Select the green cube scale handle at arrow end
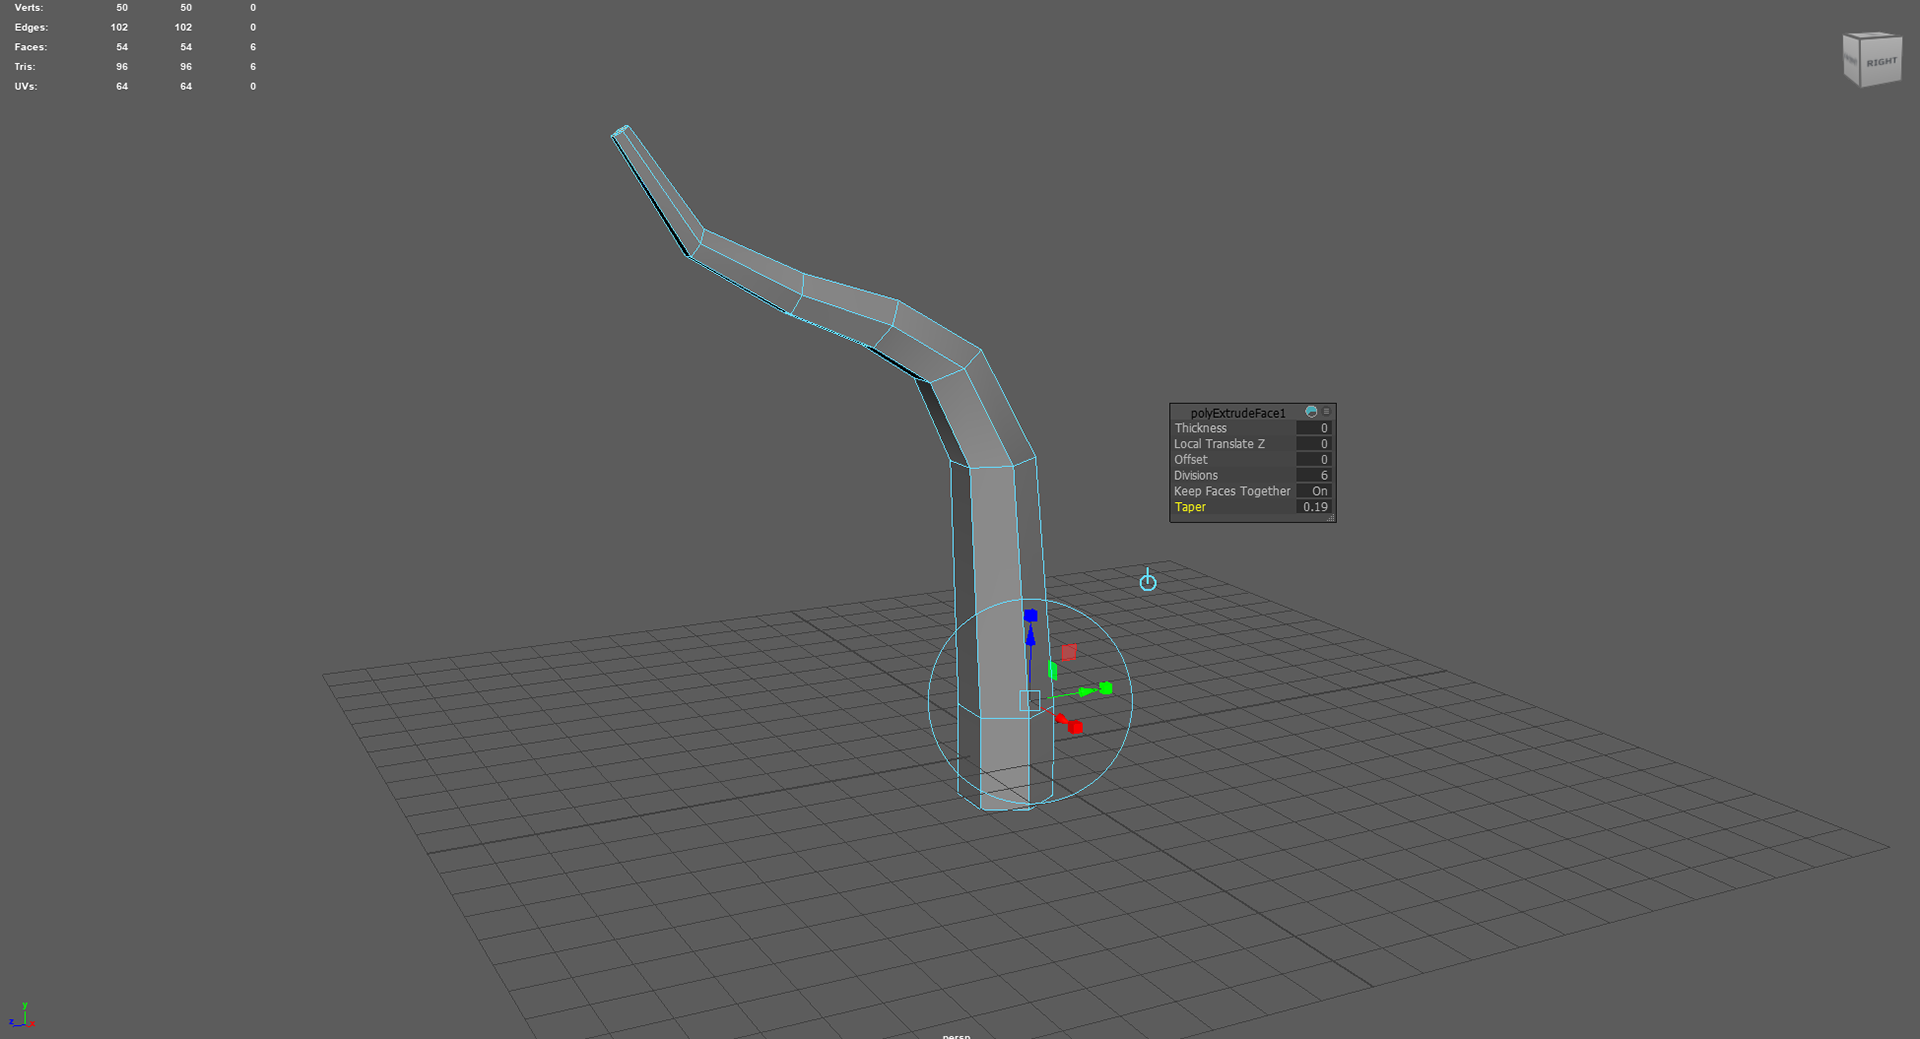The image size is (1920, 1039). 1106,688
